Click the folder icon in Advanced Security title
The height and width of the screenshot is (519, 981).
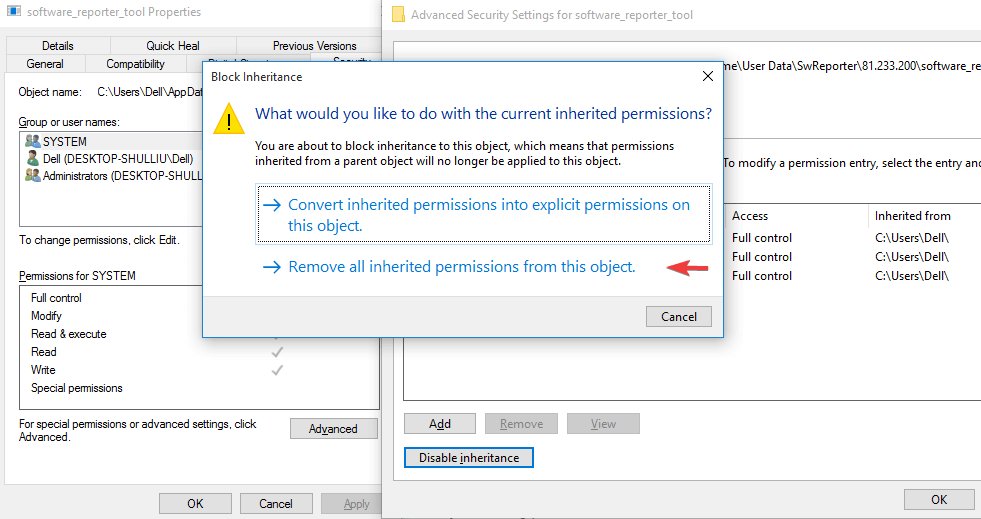point(399,14)
